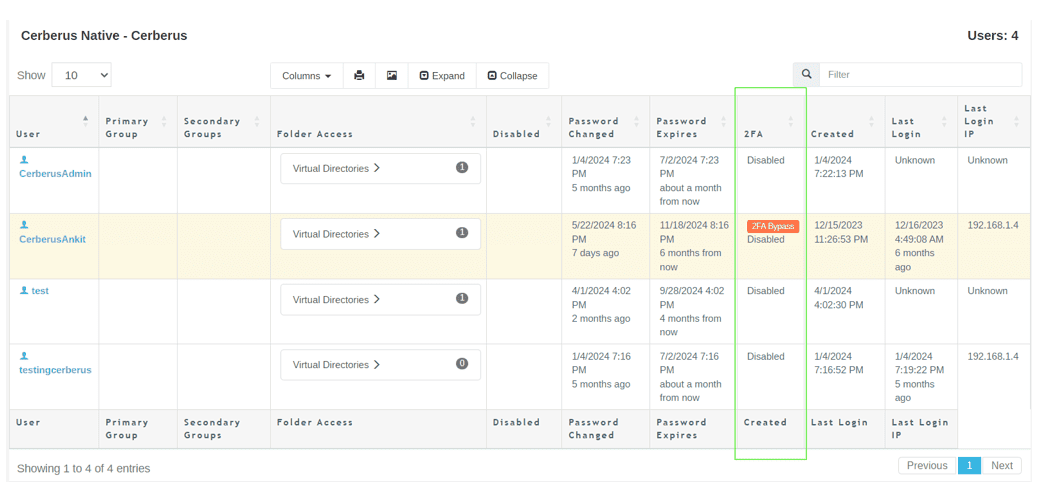The image size is (1037, 490).
Task: Click into the Filter search field
Action: 919,75
